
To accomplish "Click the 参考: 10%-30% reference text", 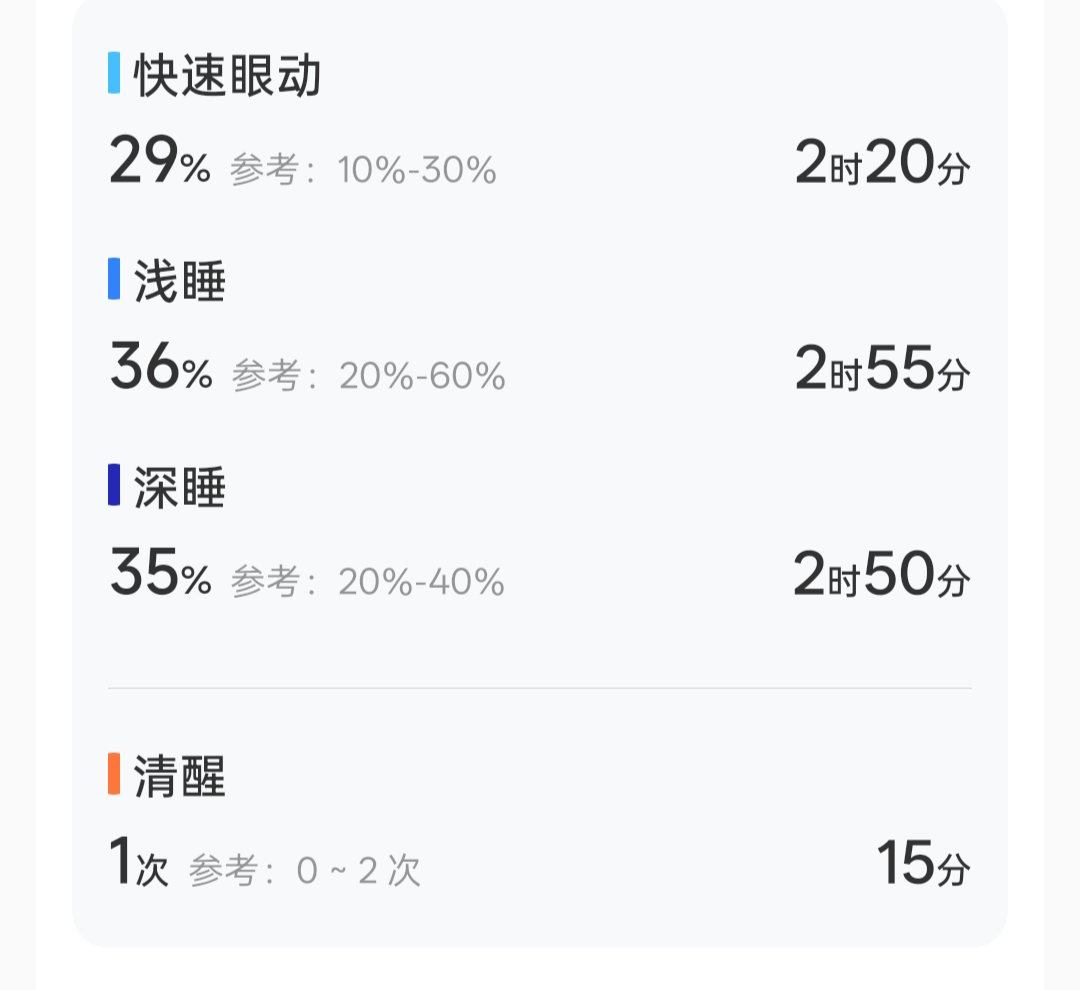I will click(363, 171).
